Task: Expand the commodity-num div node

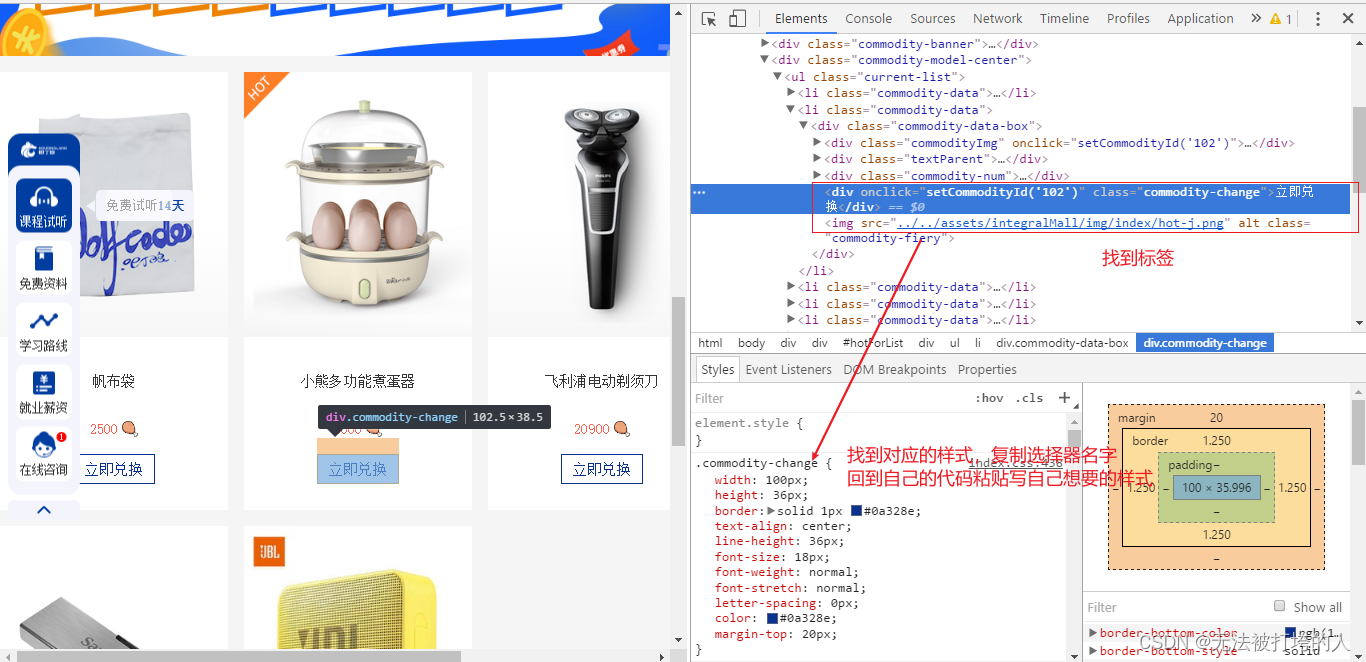Action: (x=817, y=176)
